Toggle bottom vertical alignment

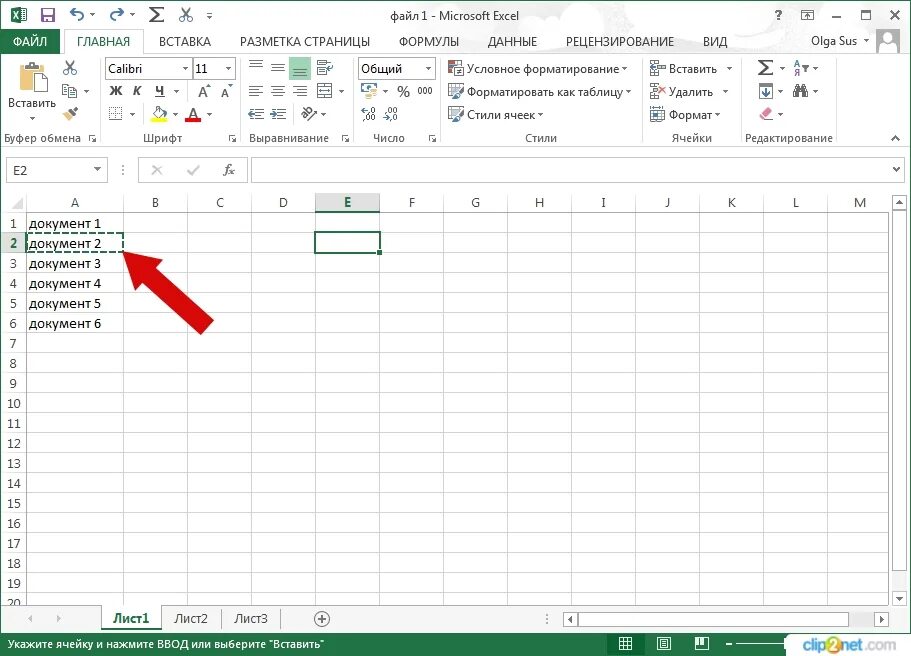300,69
